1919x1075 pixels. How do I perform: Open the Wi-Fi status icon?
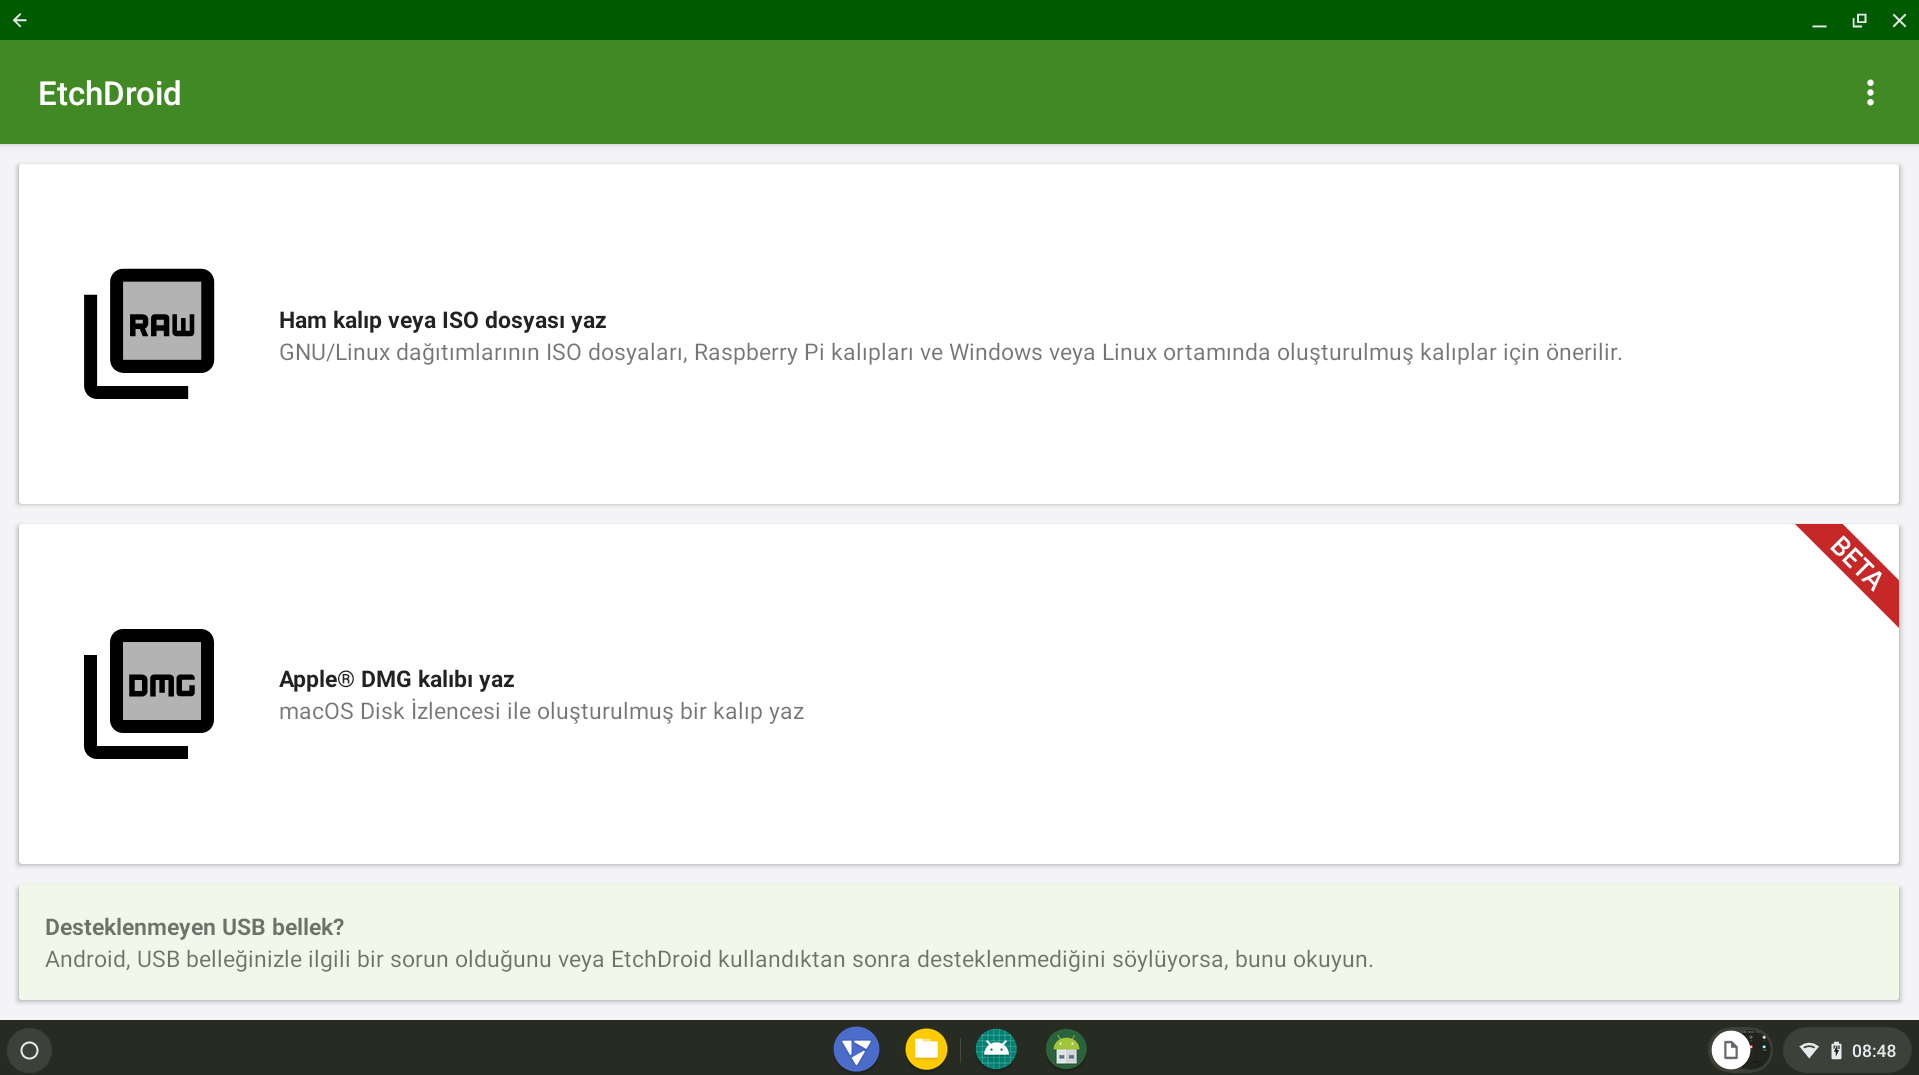(1809, 1050)
